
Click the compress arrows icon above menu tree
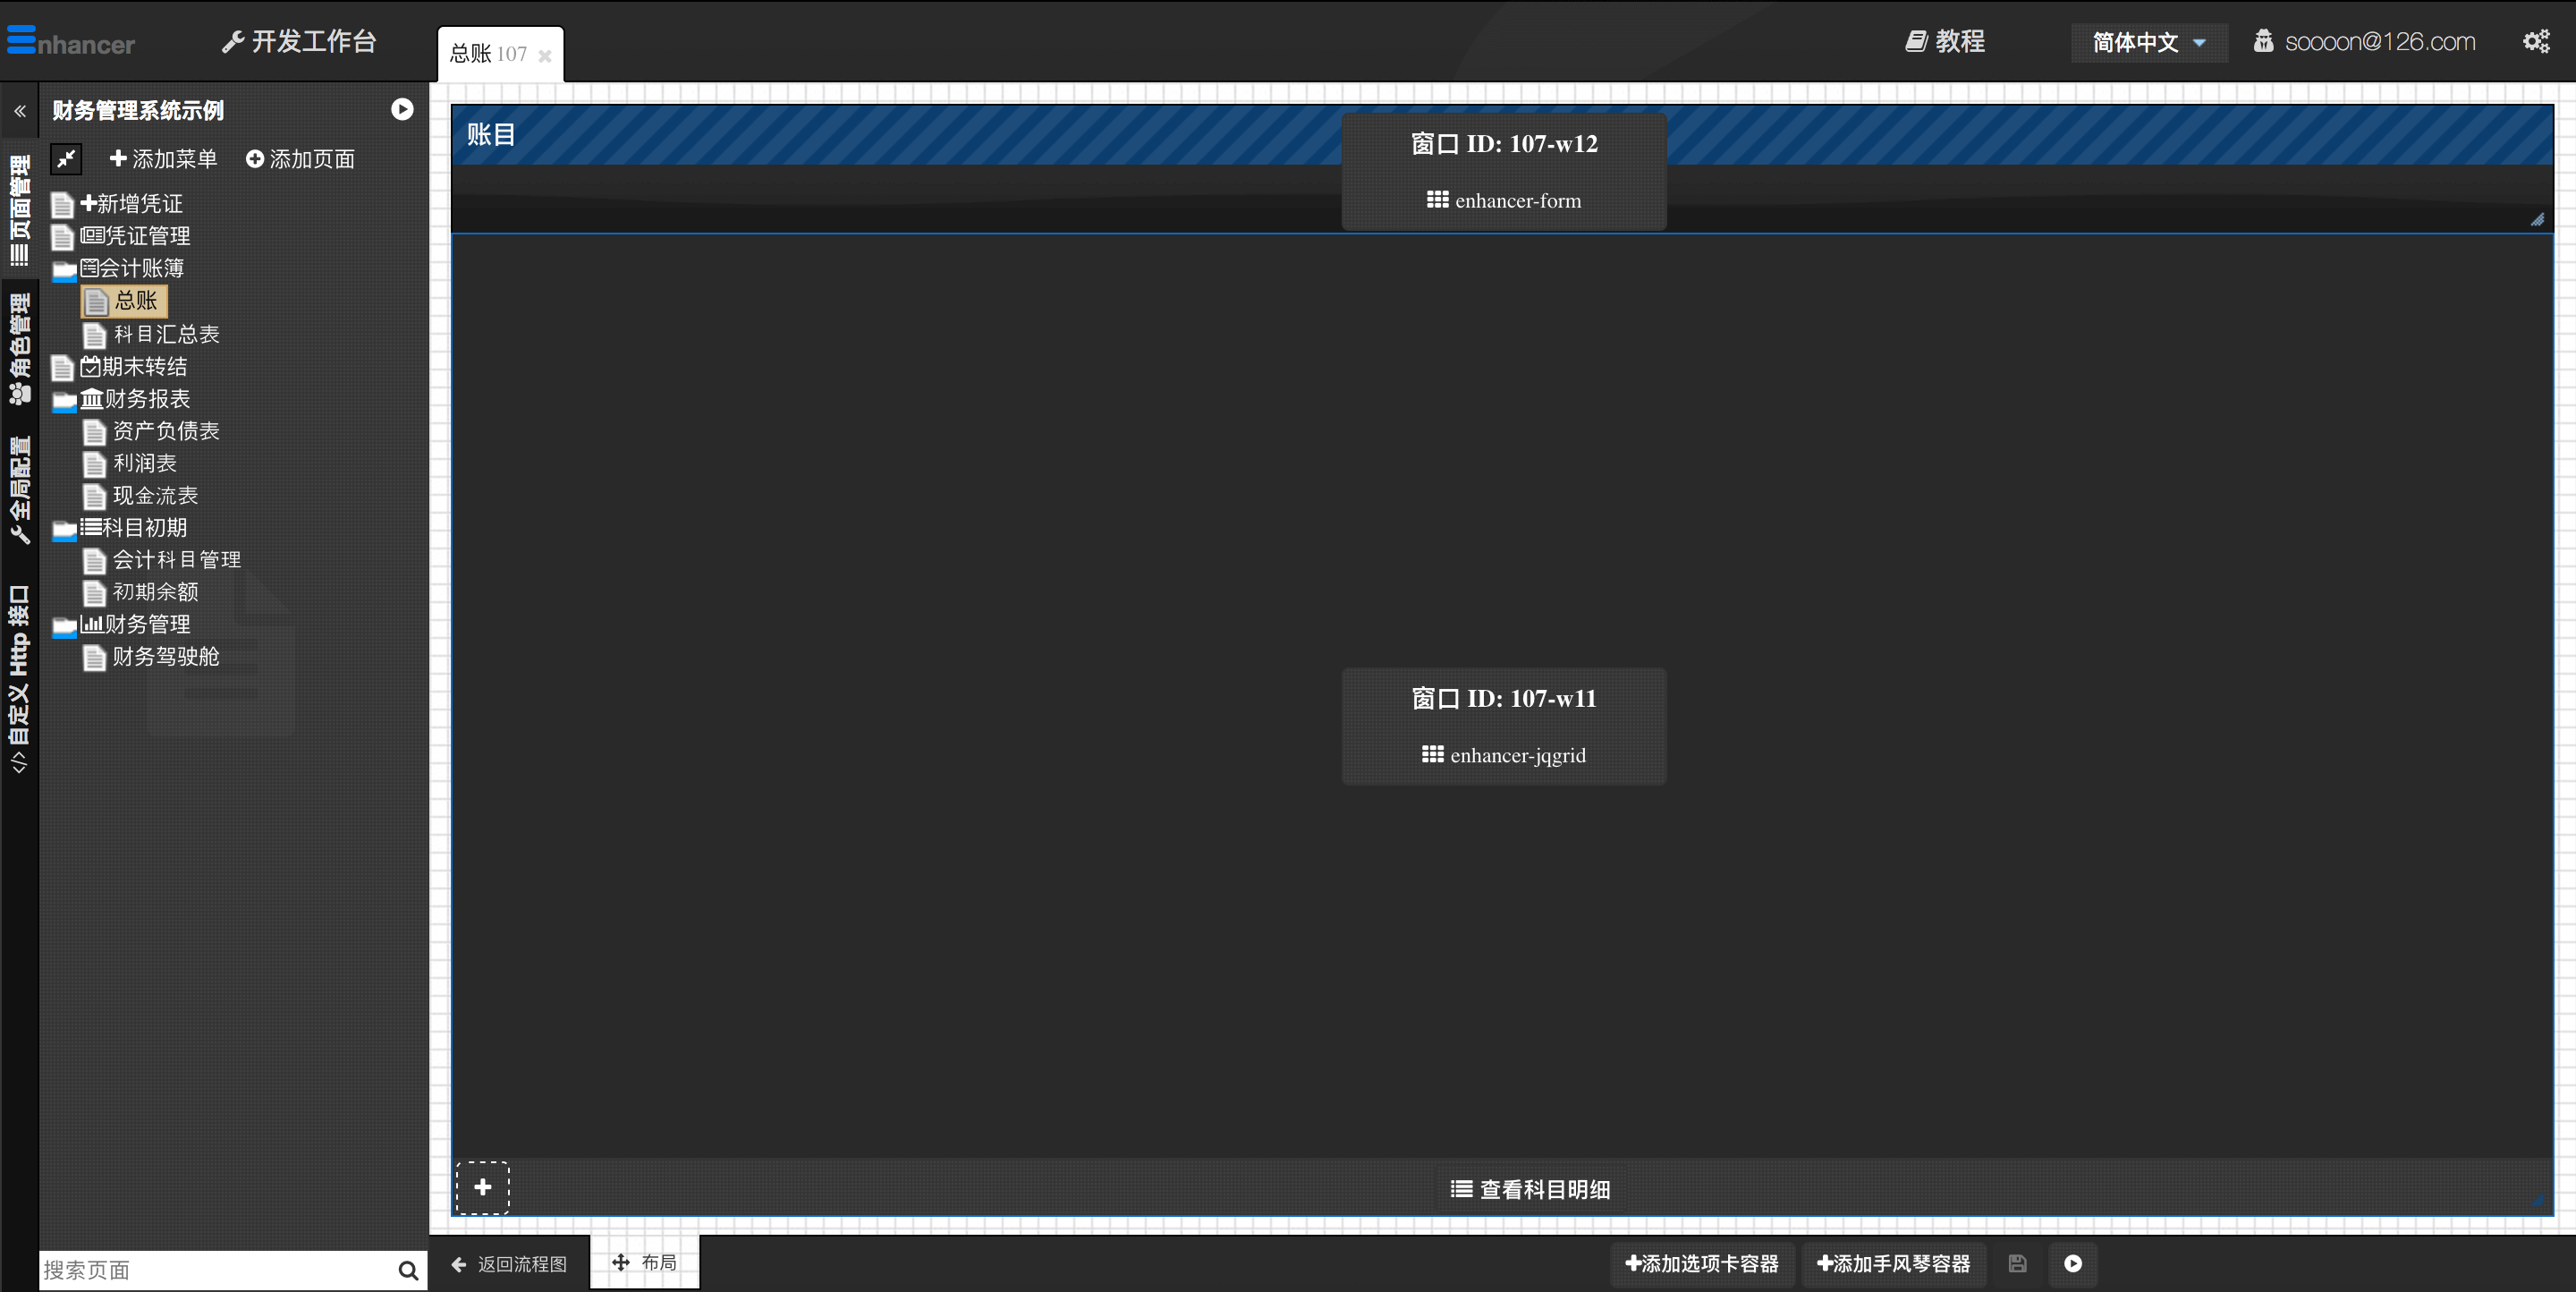(x=66, y=159)
